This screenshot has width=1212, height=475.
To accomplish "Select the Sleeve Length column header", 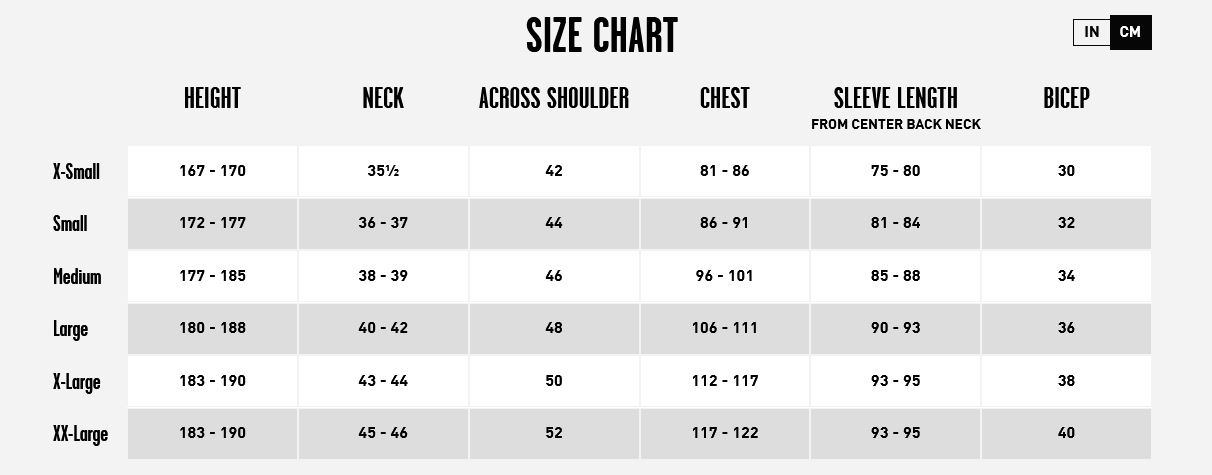I will coord(895,98).
